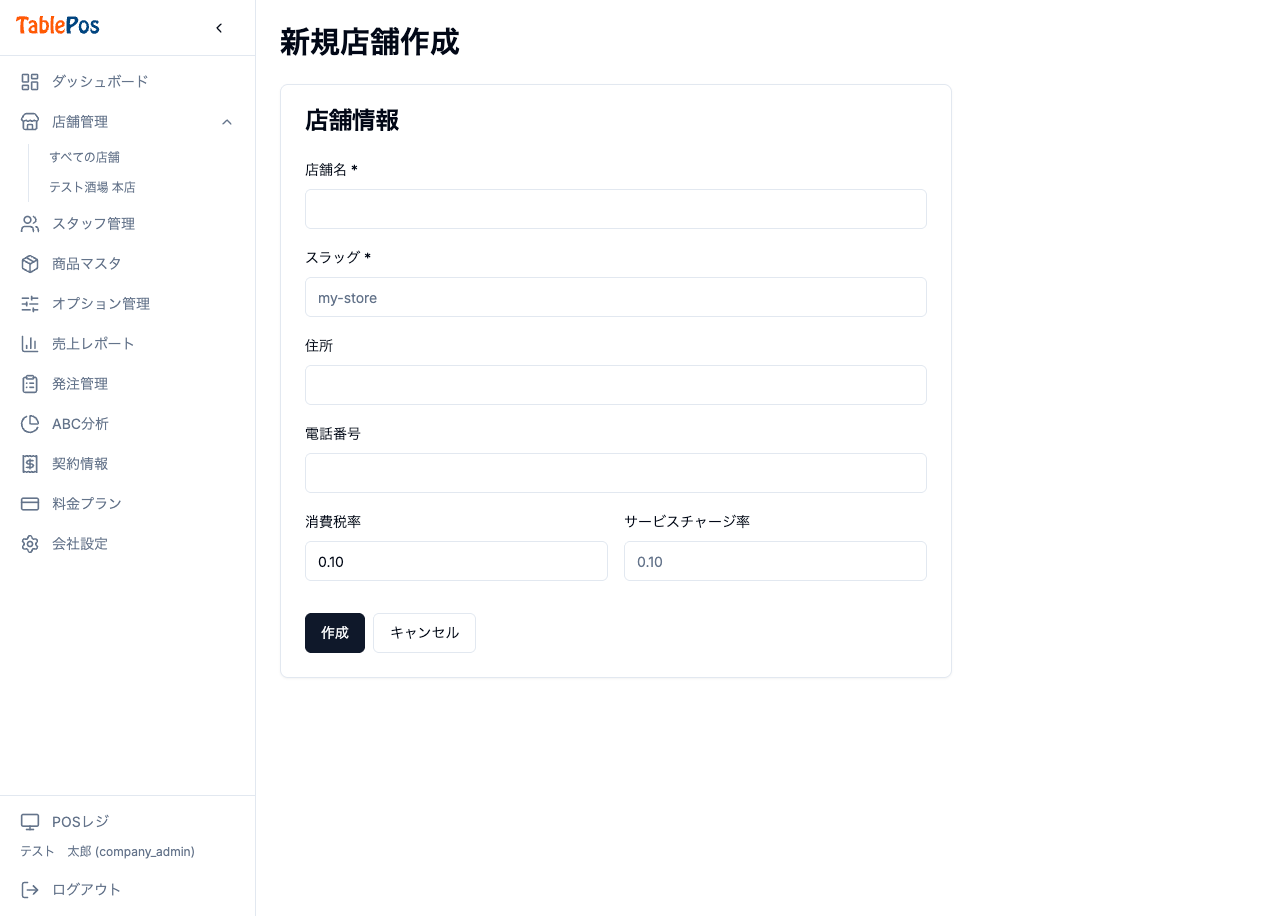This screenshot has height=916, width=1285.
Task: Focus the スラッグ field with my-store placeholder
Action: (x=616, y=297)
